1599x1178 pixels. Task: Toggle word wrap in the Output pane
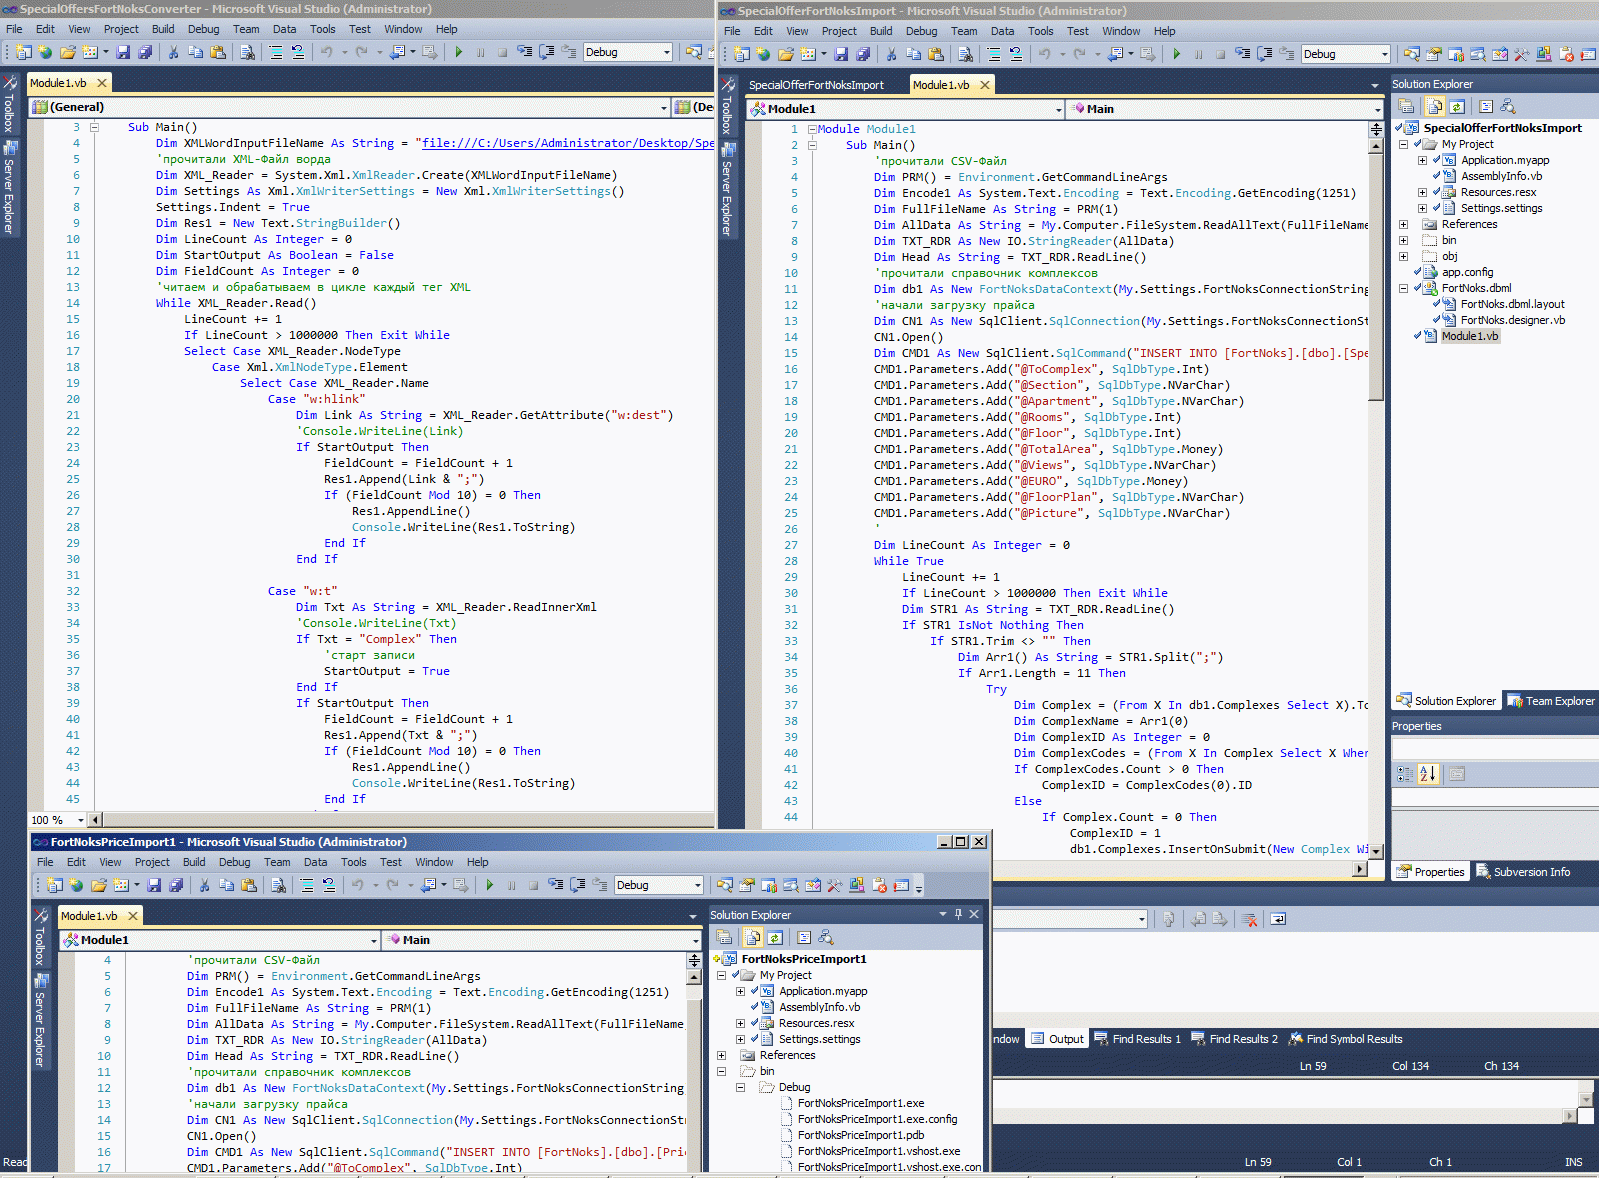pyautogui.click(x=1278, y=919)
